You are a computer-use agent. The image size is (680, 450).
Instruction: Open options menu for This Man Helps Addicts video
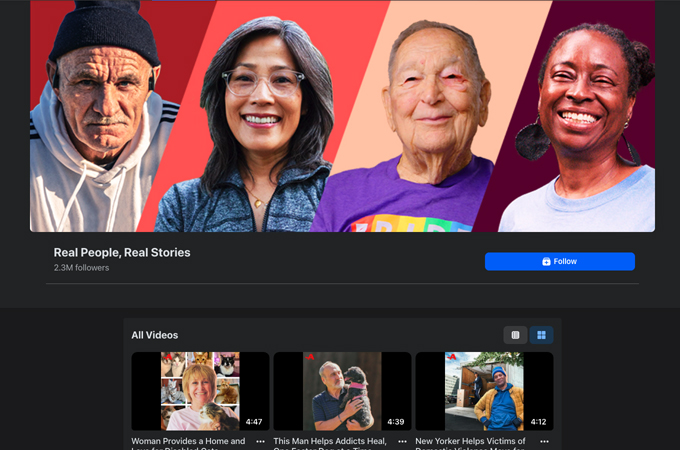[x=402, y=441]
